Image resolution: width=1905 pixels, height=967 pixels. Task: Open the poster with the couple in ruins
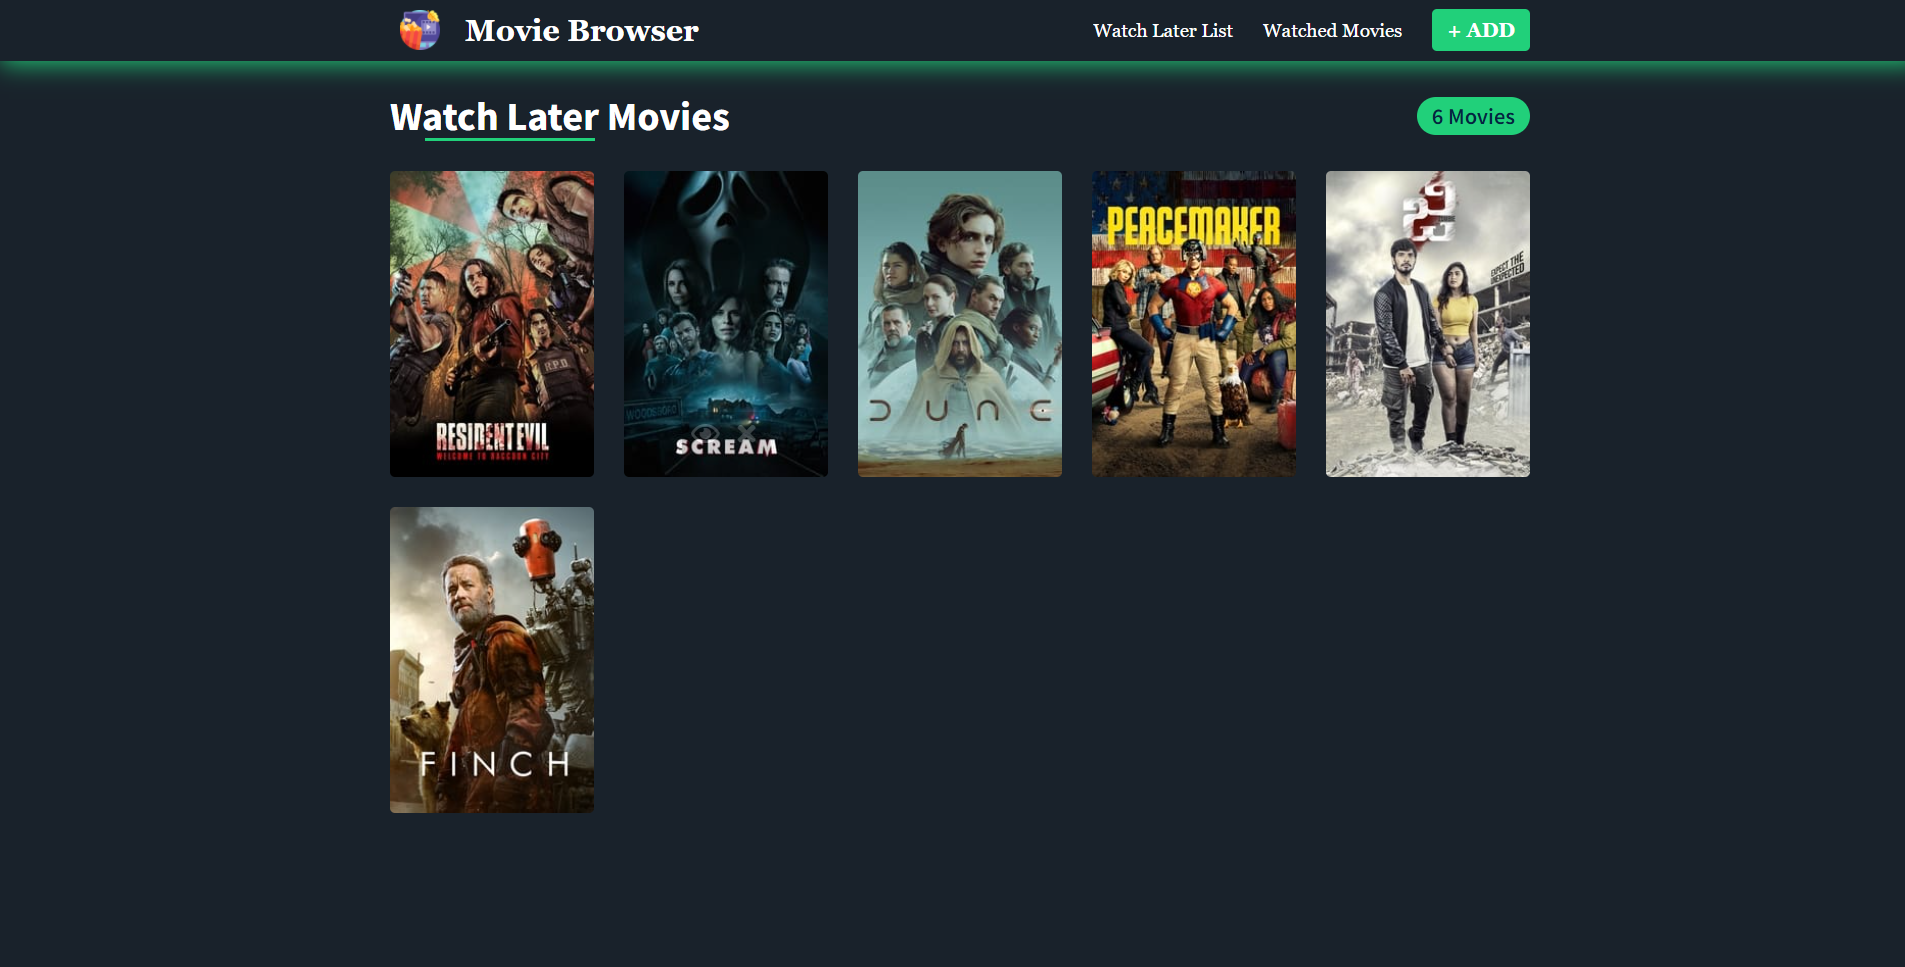(1428, 324)
